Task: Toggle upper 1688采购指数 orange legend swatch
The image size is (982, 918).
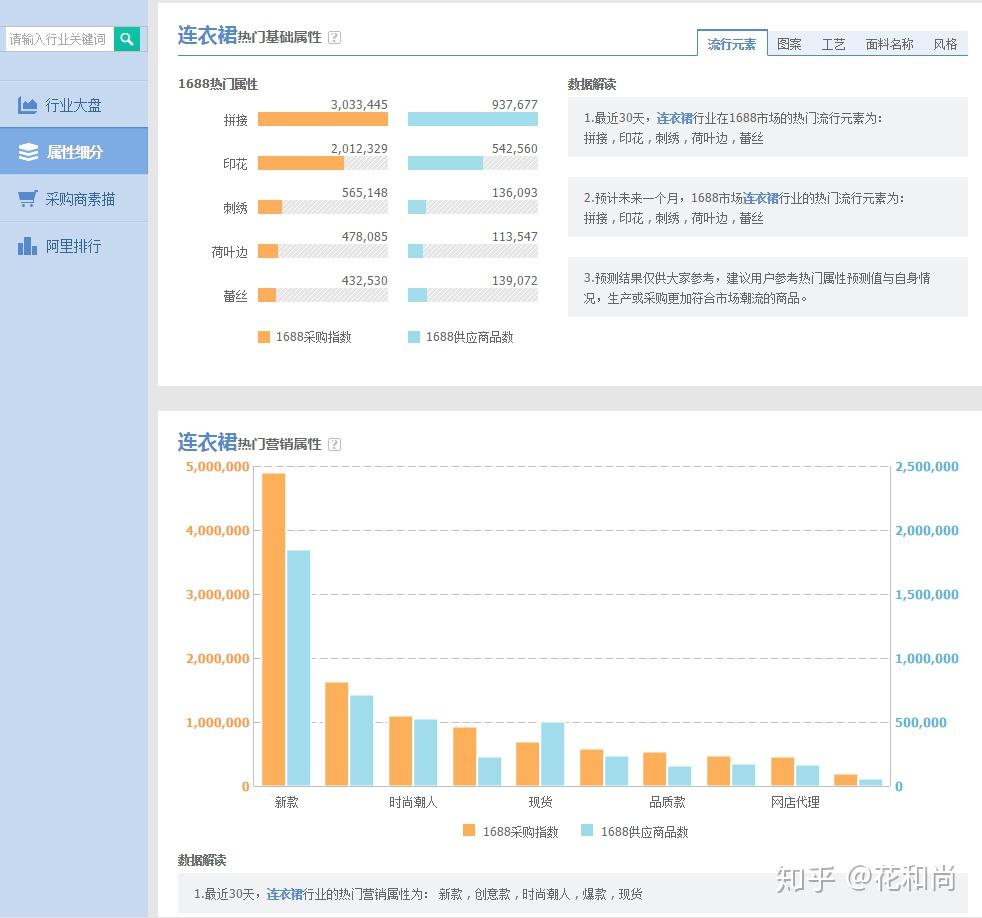Action: point(264,337)
